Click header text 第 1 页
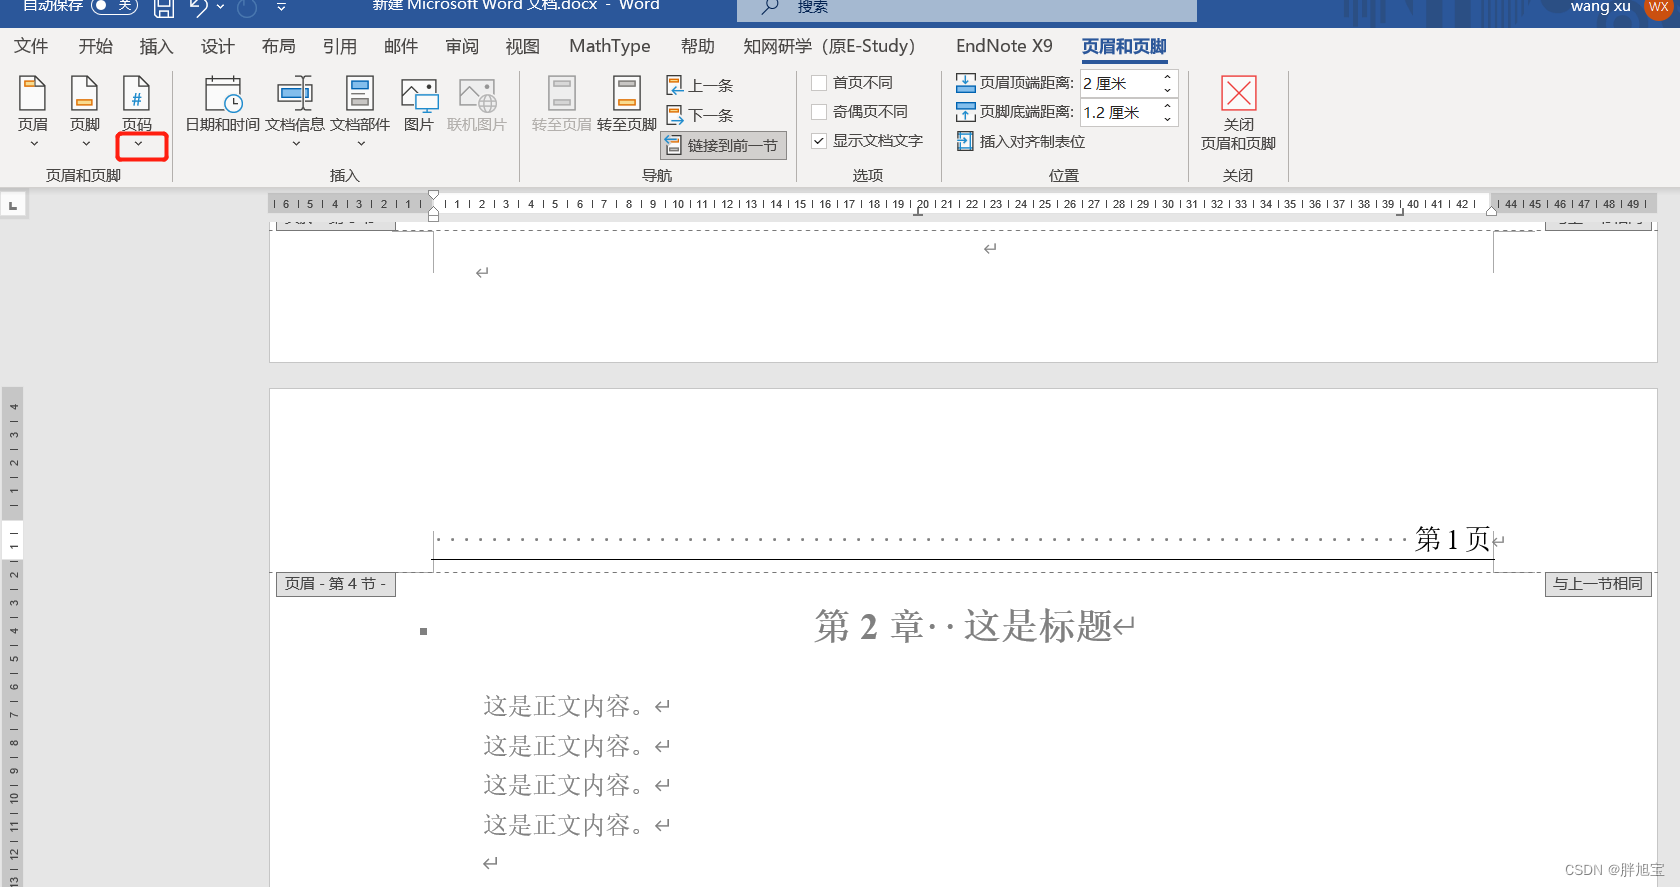Screen dimensions: 1680x887 coord(1453,539)
